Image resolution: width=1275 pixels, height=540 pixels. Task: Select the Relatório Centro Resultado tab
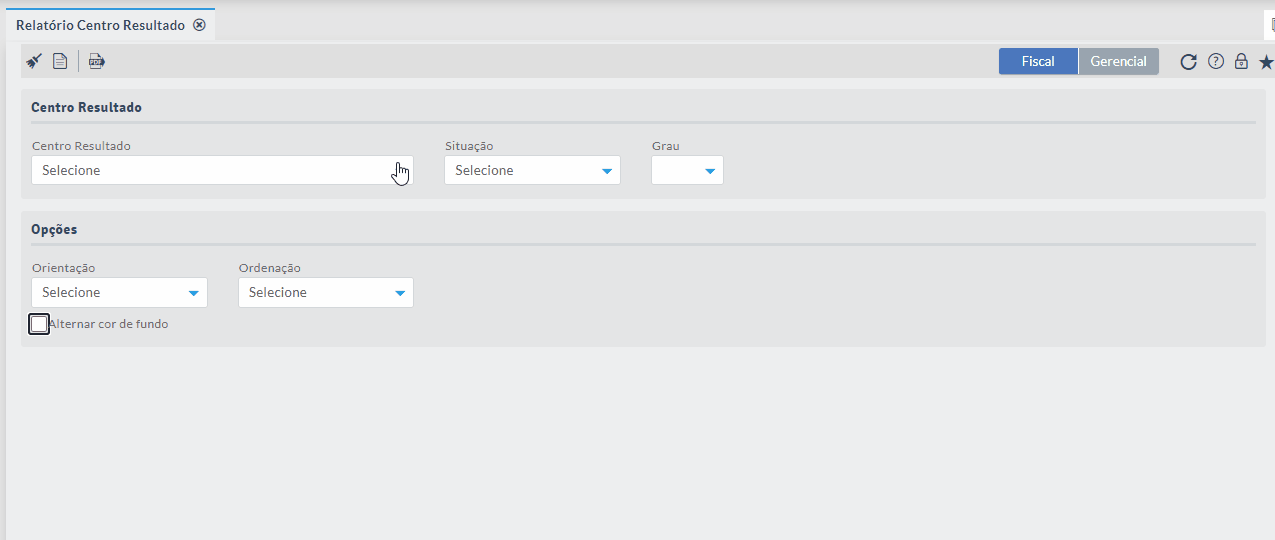point(100,25)
